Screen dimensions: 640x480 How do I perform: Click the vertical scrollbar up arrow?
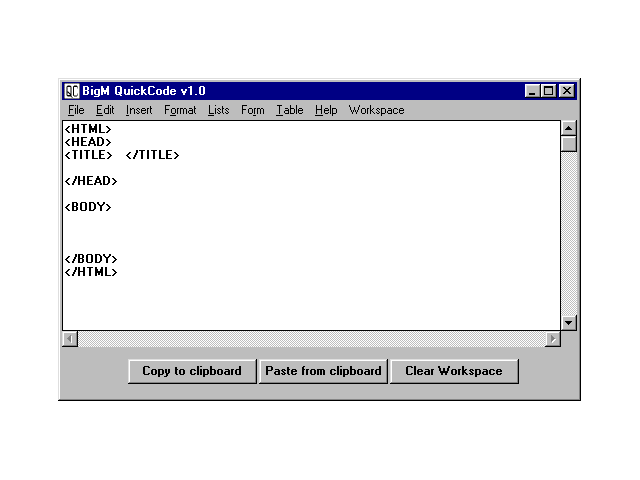568,128
